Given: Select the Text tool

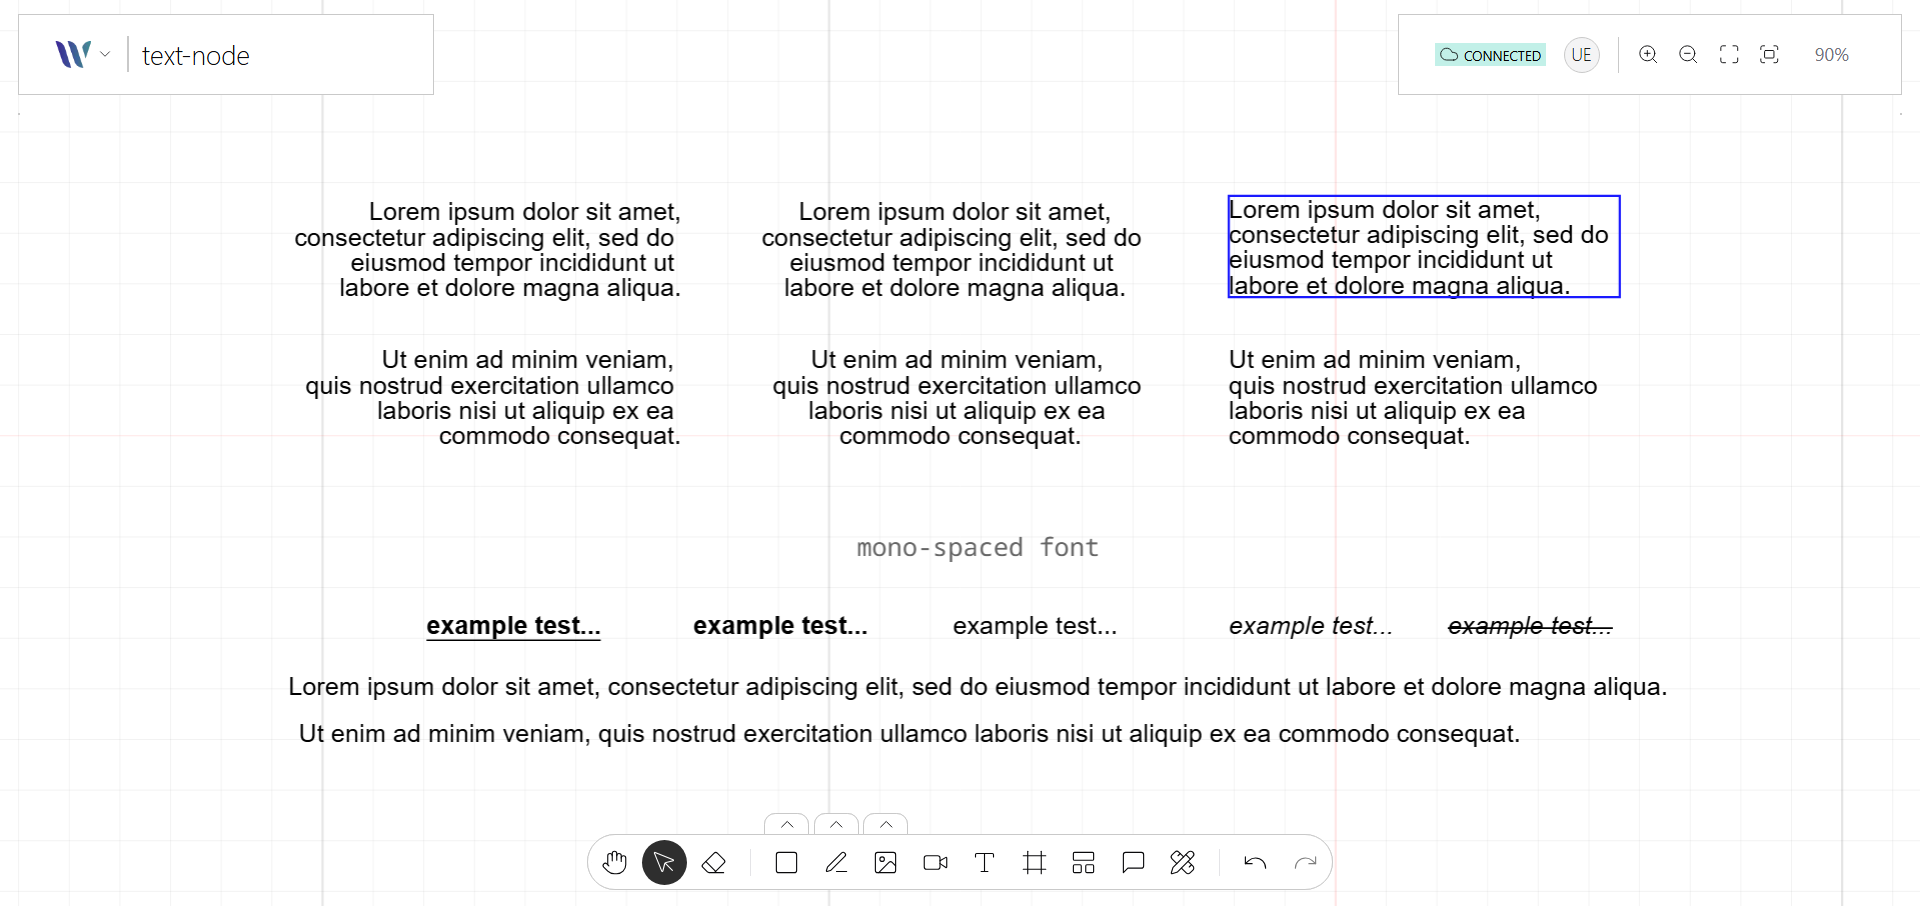Looking at the screenshot, I should 984,862.
